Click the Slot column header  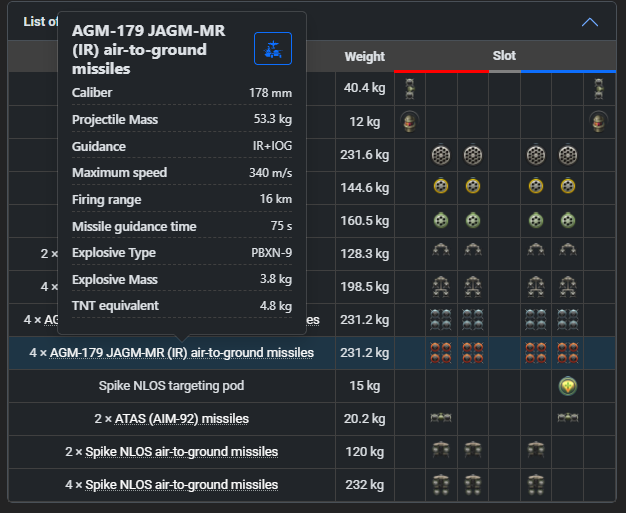point(504,55)
